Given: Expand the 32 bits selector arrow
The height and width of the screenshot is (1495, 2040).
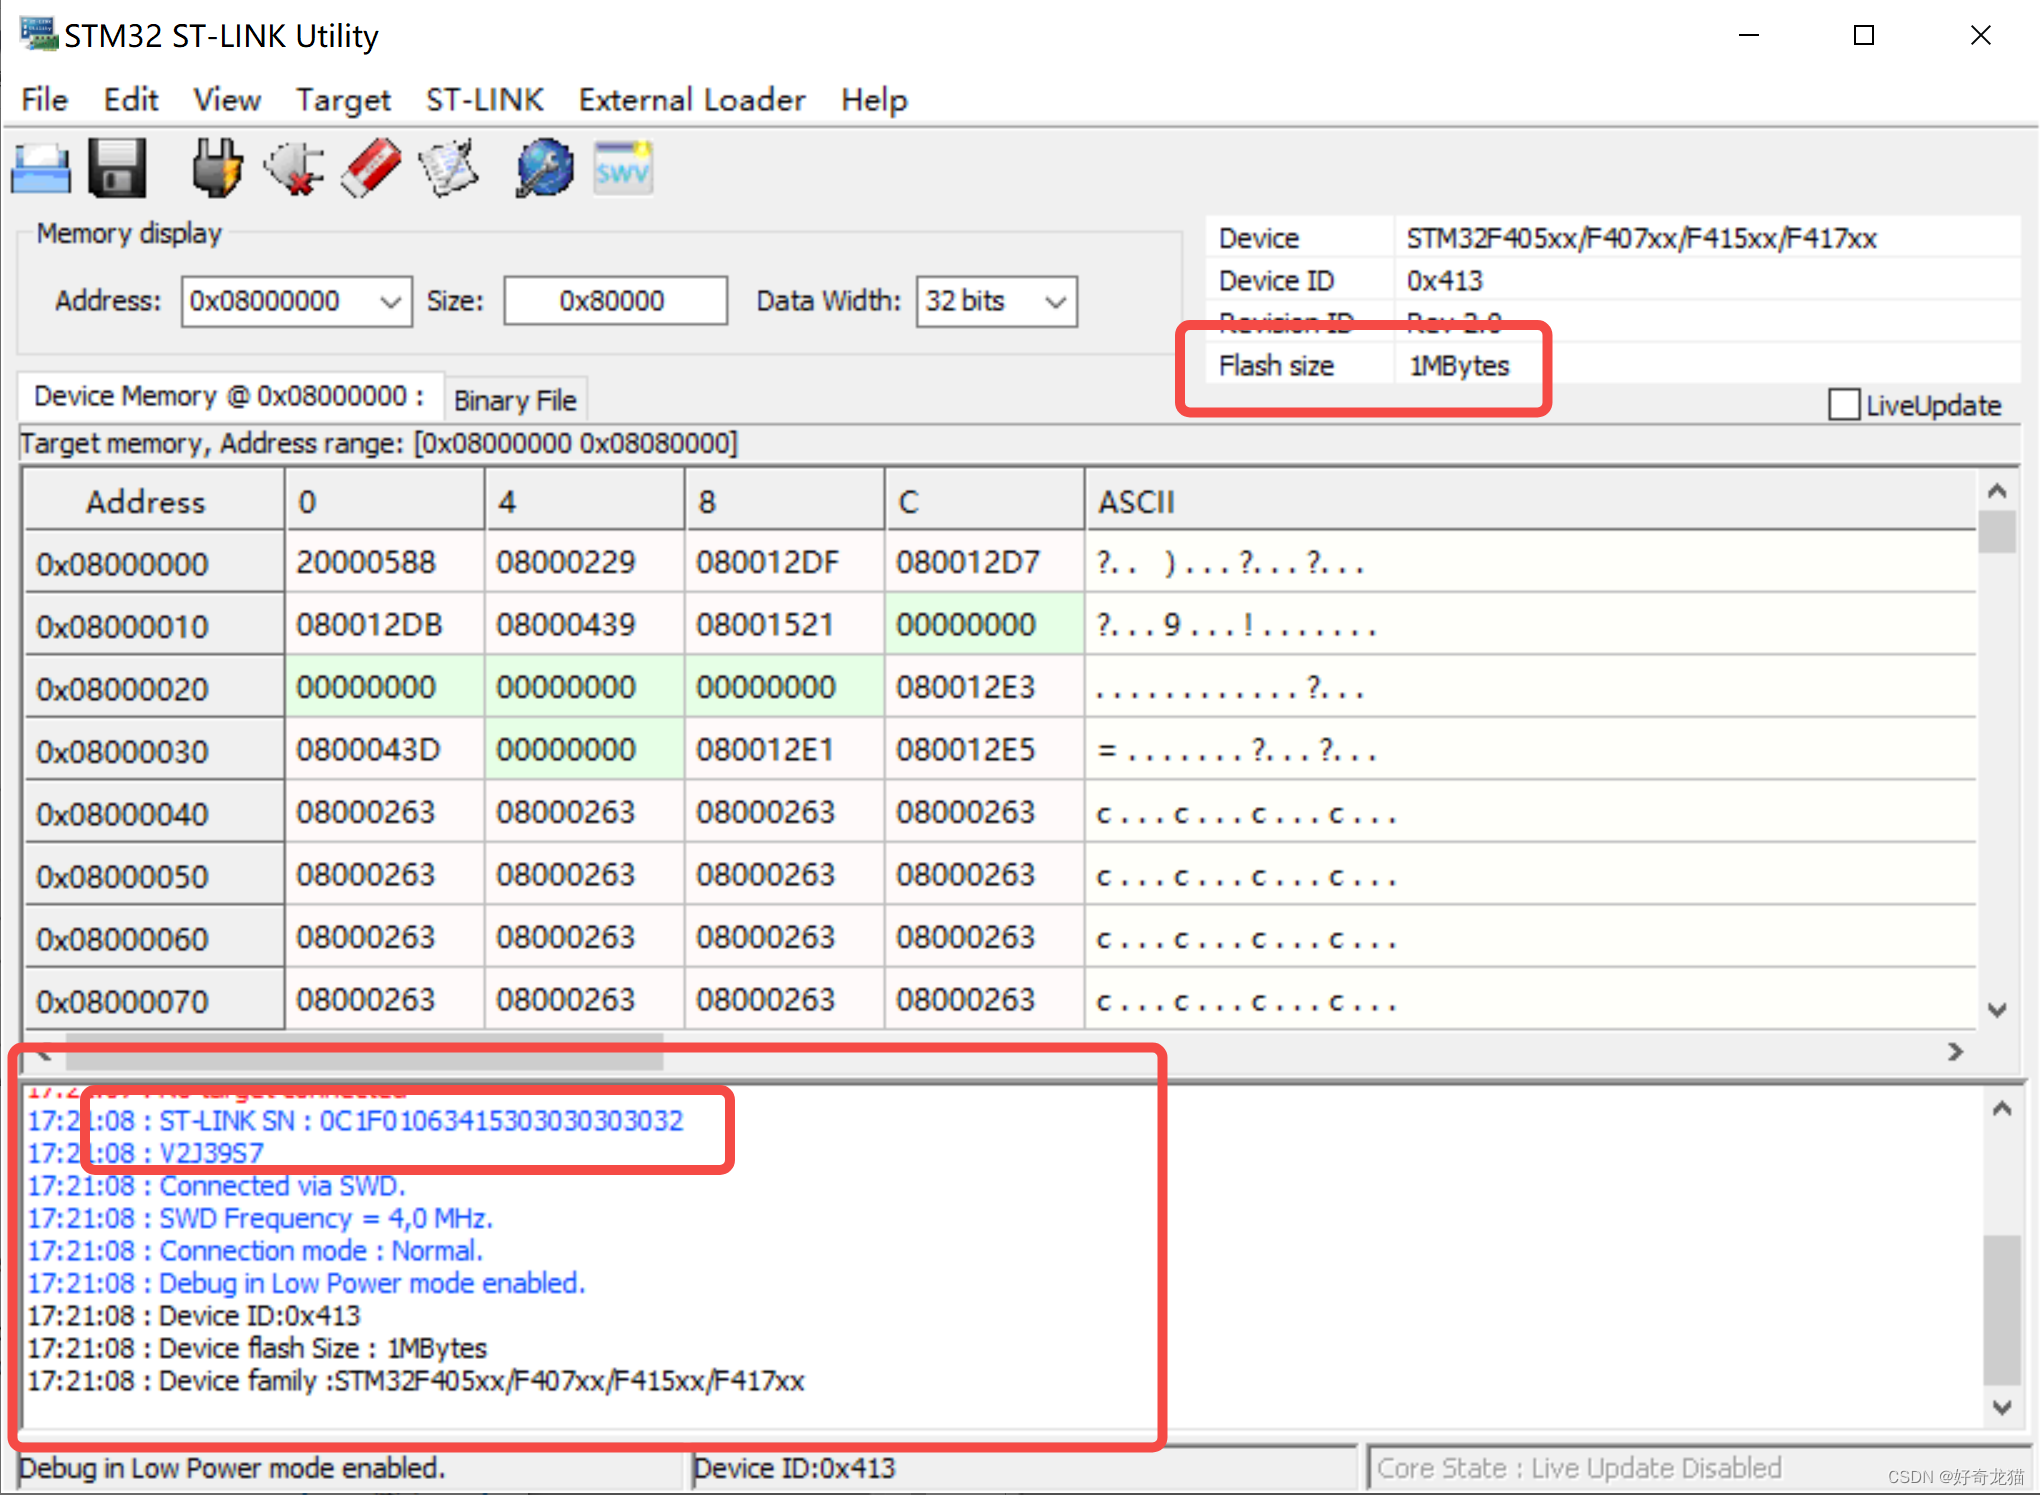Looking at the screenshot, I should coord(1055,300).
